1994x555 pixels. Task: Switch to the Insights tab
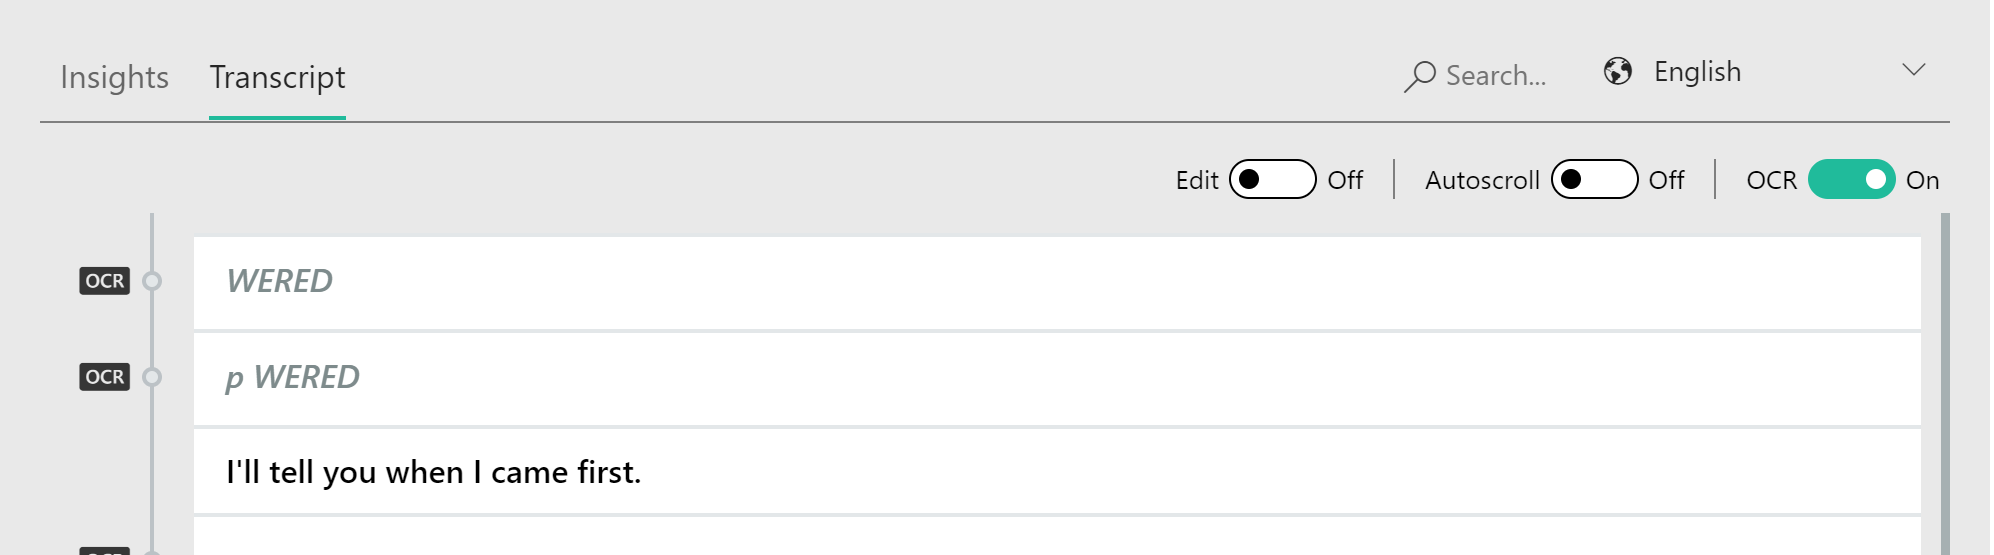pyautogui.click(x=114, y=77)
